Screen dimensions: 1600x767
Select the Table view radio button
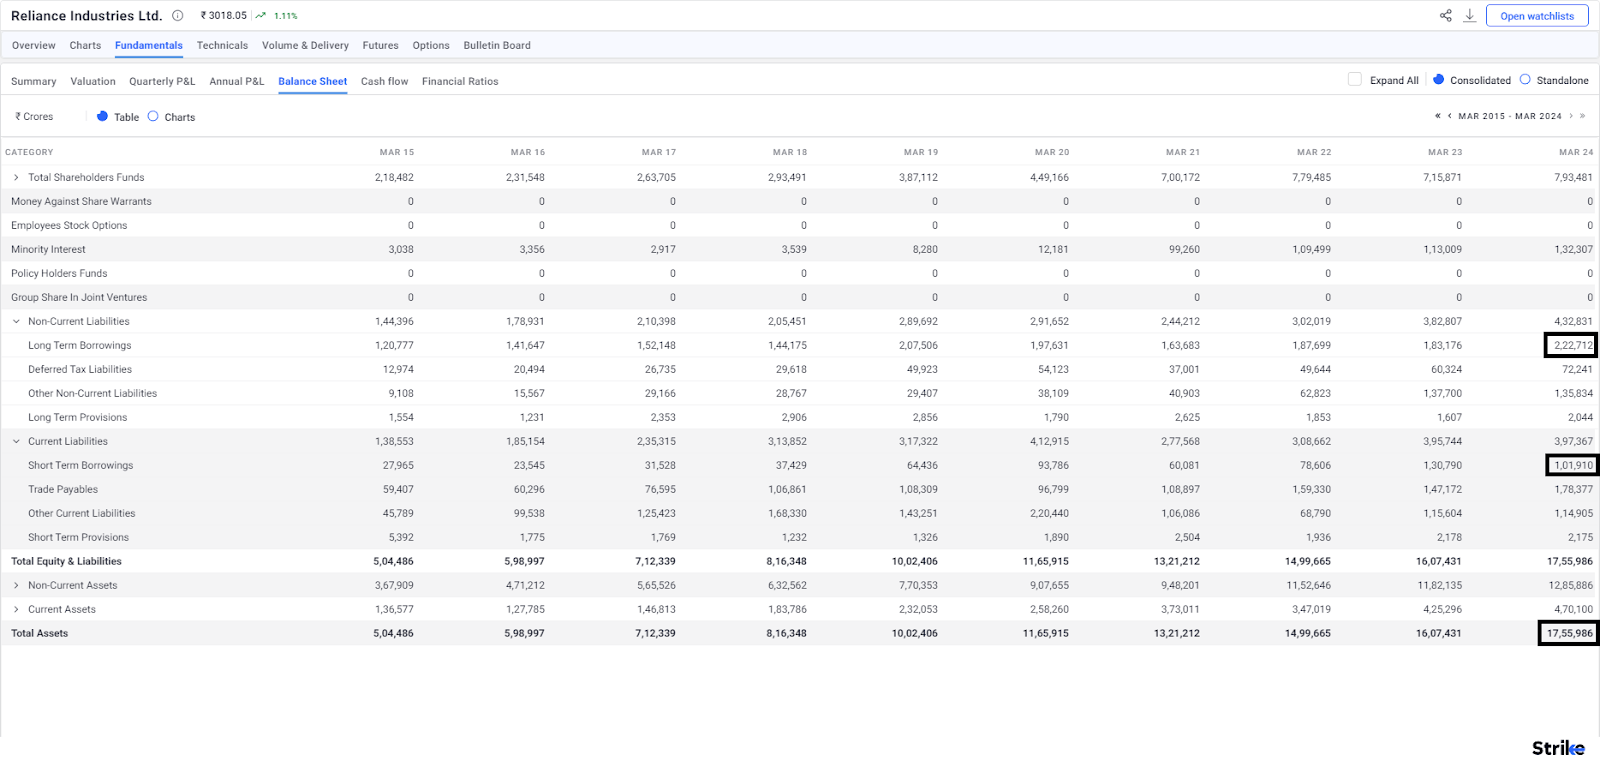[x=102, y=116]
